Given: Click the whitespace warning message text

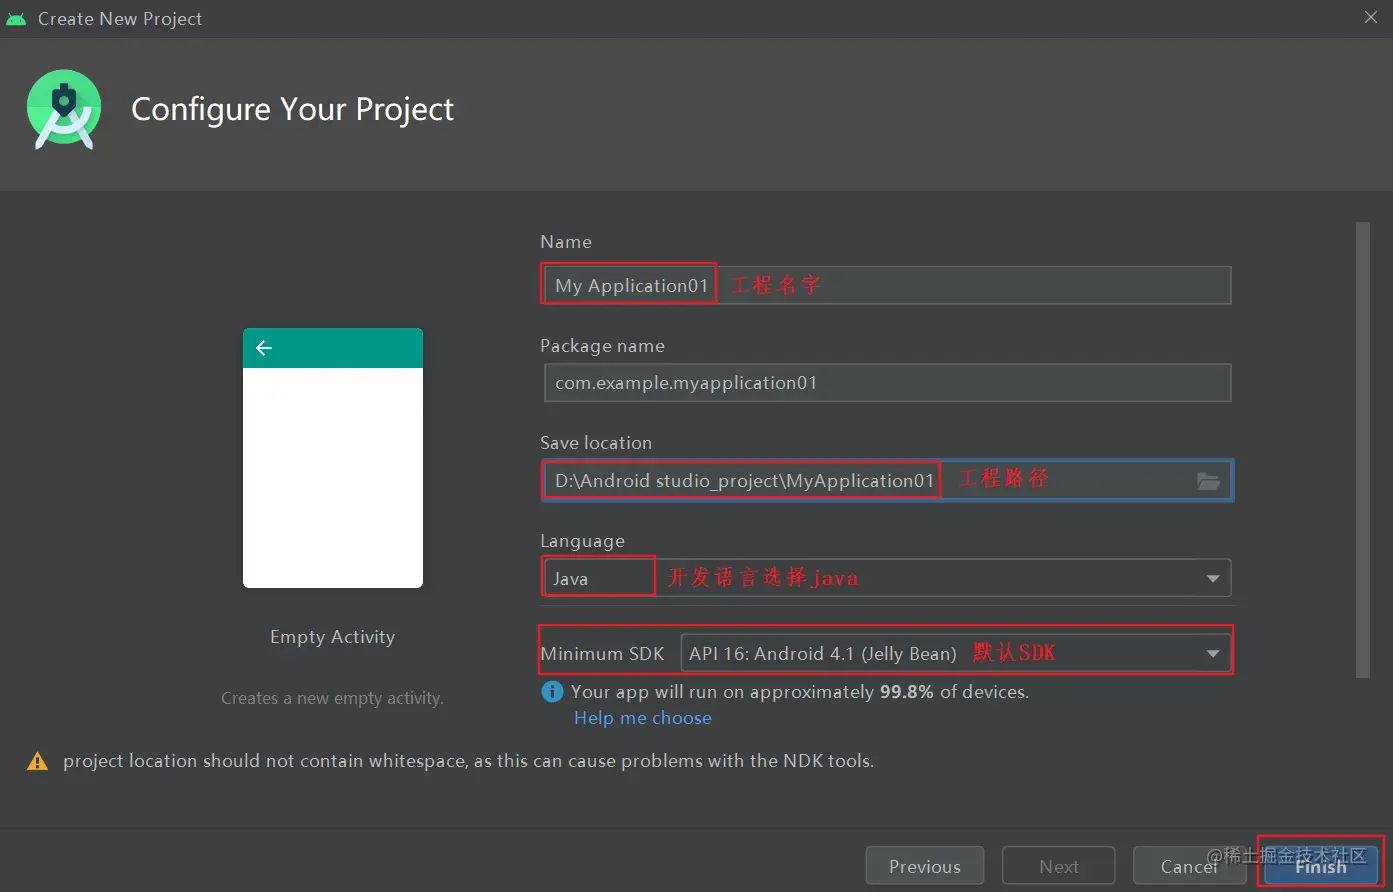Looking at the screenshot, I should (x=468, y=761).
